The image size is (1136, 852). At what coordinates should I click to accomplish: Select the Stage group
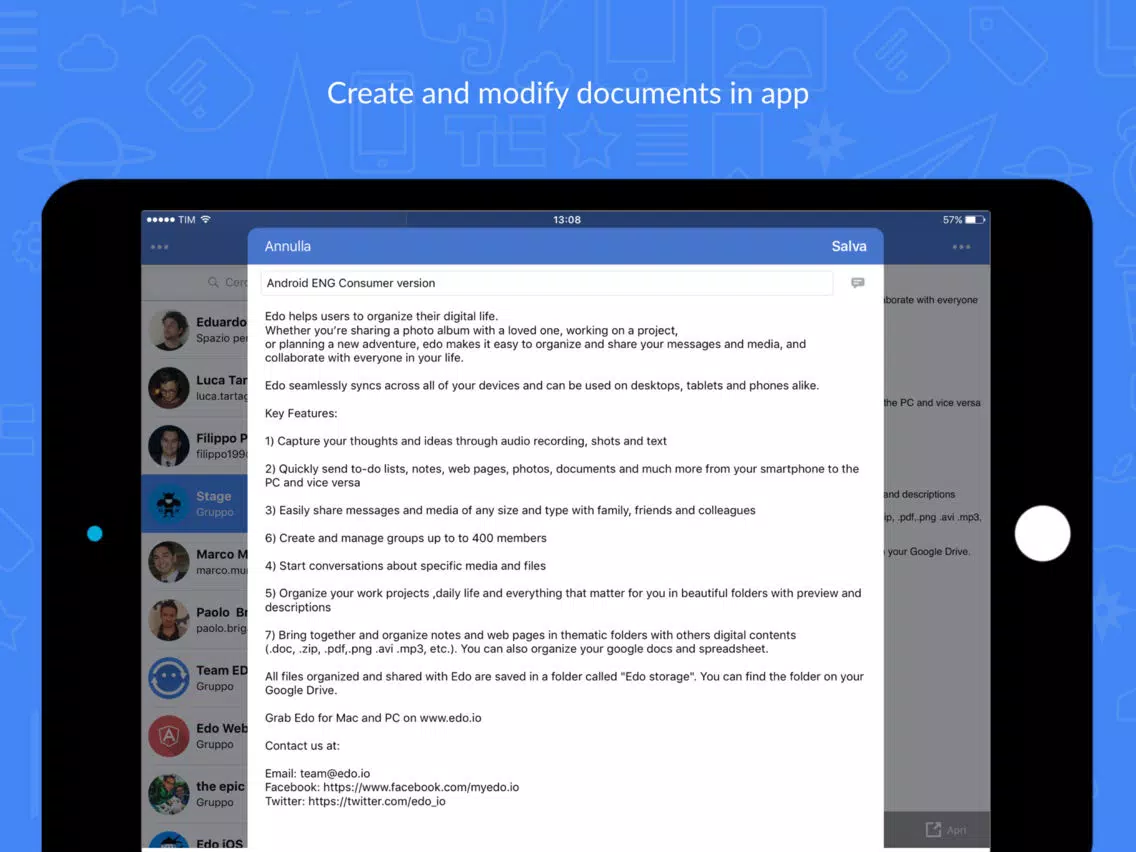(195, 504)
